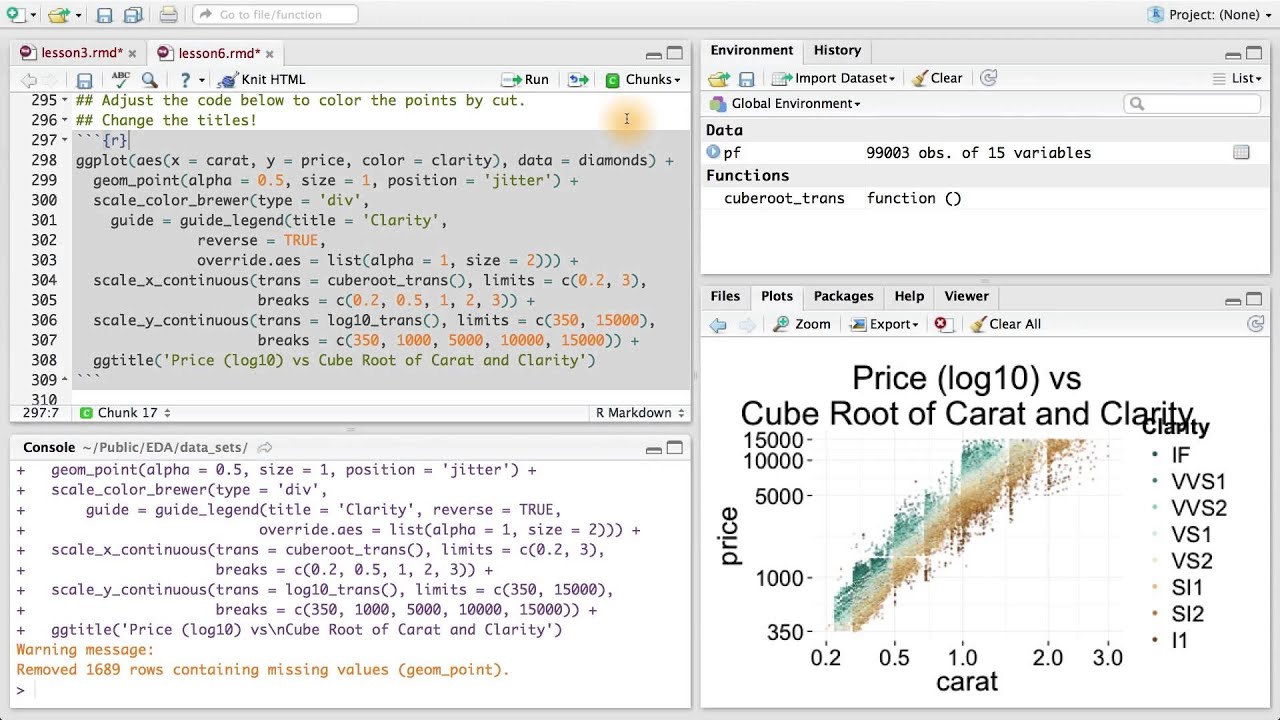Knit the document to HTML
1280x720 pixels.
click(x=262, y=80)
